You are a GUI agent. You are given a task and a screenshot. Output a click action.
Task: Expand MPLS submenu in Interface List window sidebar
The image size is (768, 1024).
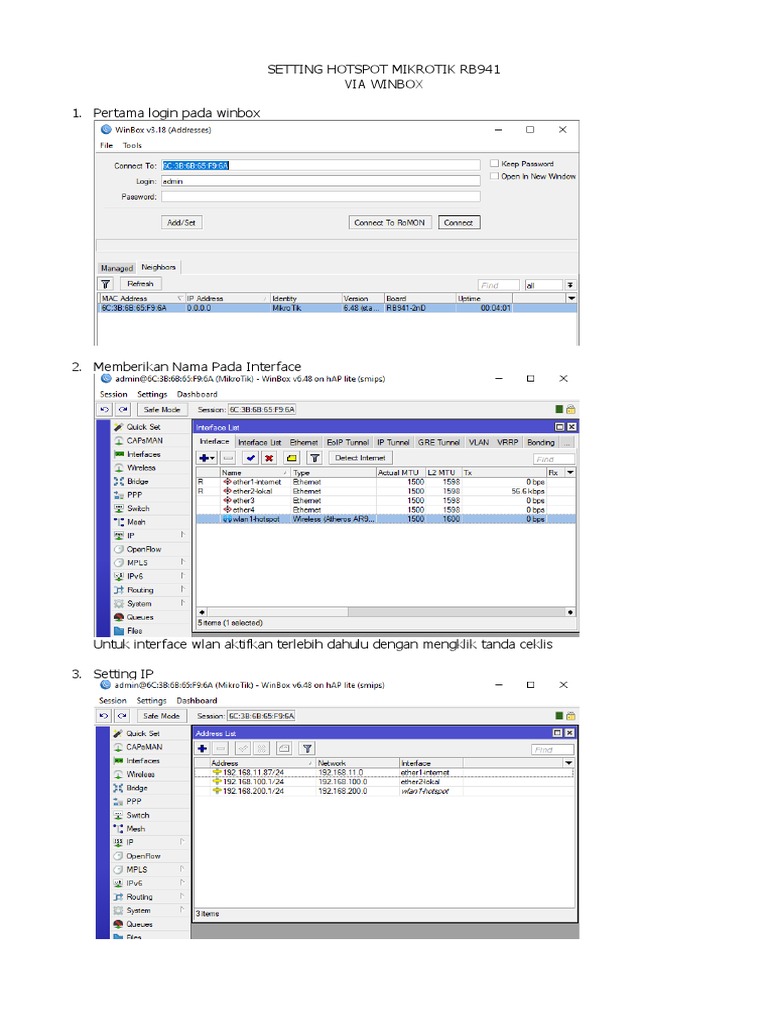click(x=150, y=562)
